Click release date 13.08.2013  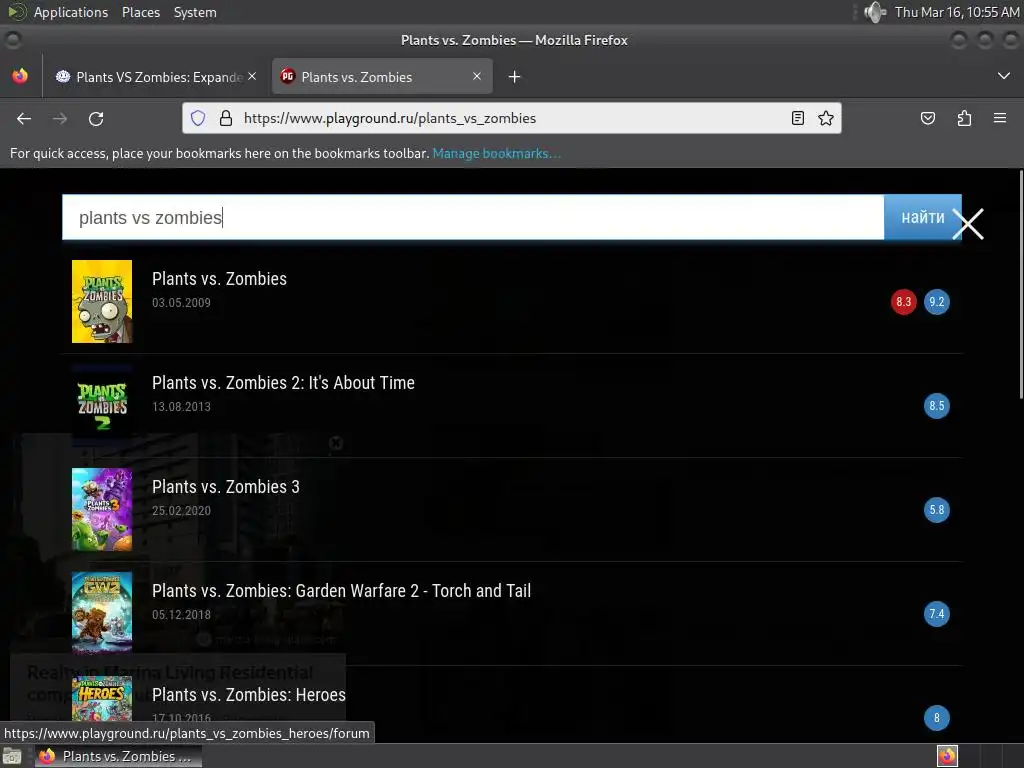(182, 406)
